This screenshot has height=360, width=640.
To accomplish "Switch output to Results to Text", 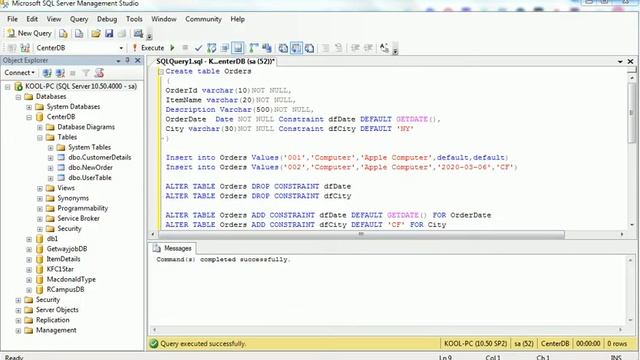I will click(283, 48).
